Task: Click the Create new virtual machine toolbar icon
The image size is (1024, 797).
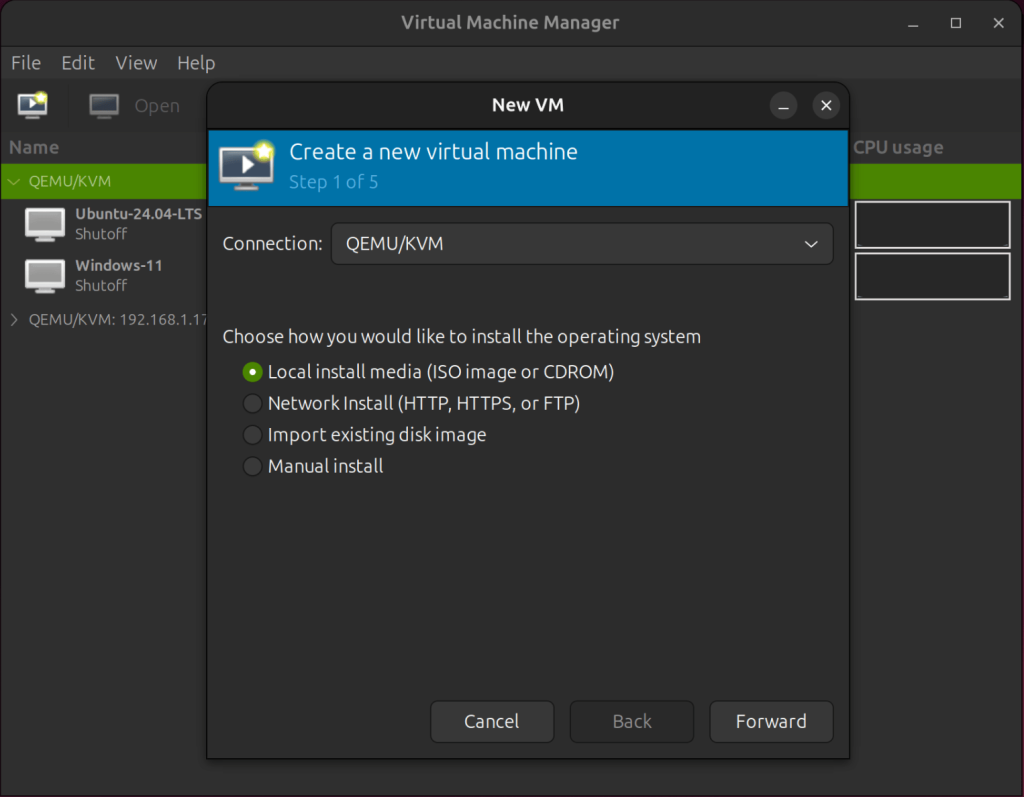Action: click(32, 105)
